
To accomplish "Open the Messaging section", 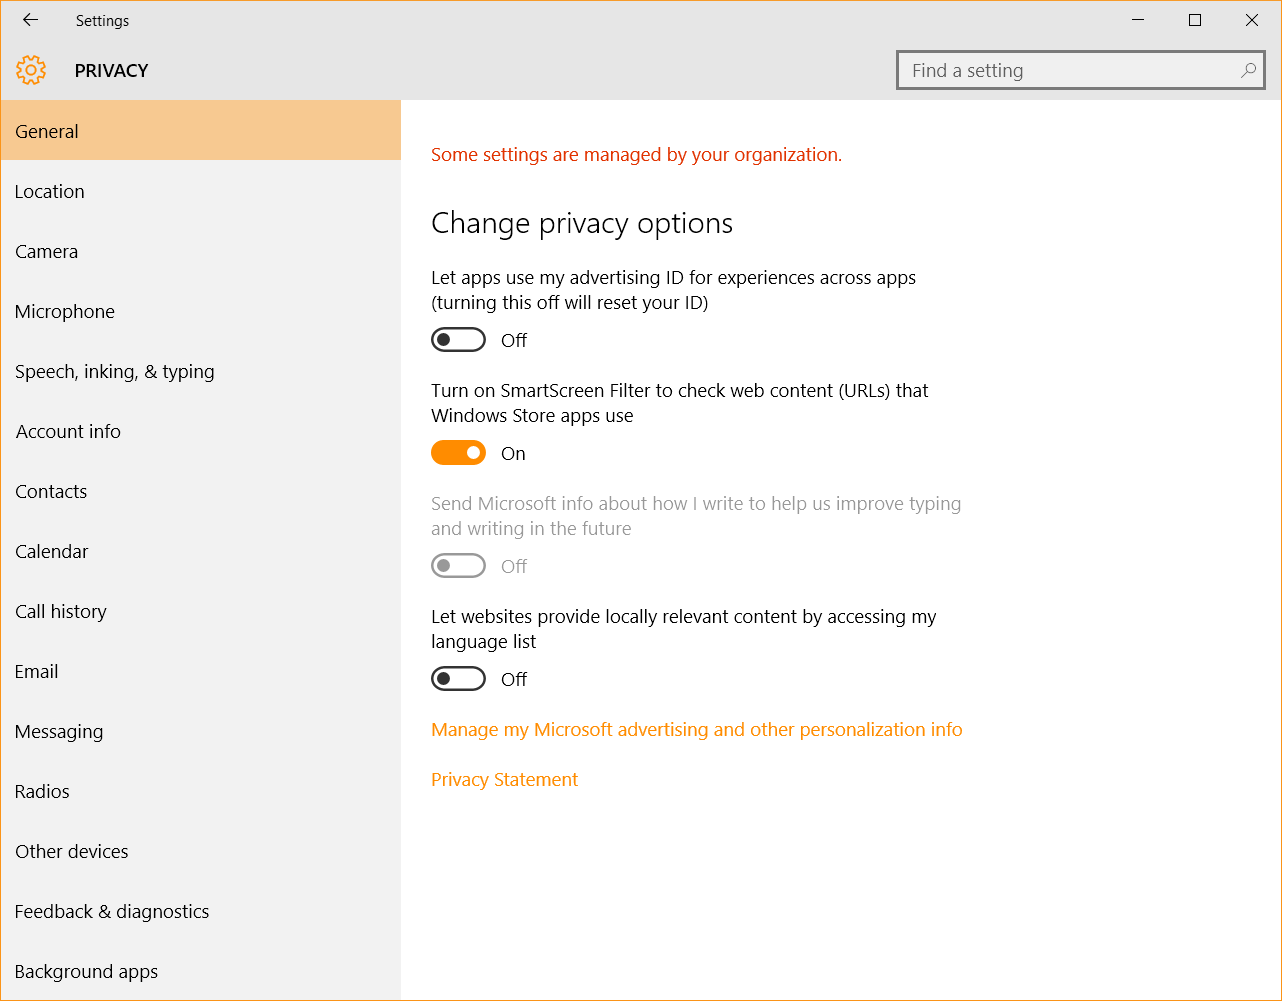I will (x=201, y=731).
